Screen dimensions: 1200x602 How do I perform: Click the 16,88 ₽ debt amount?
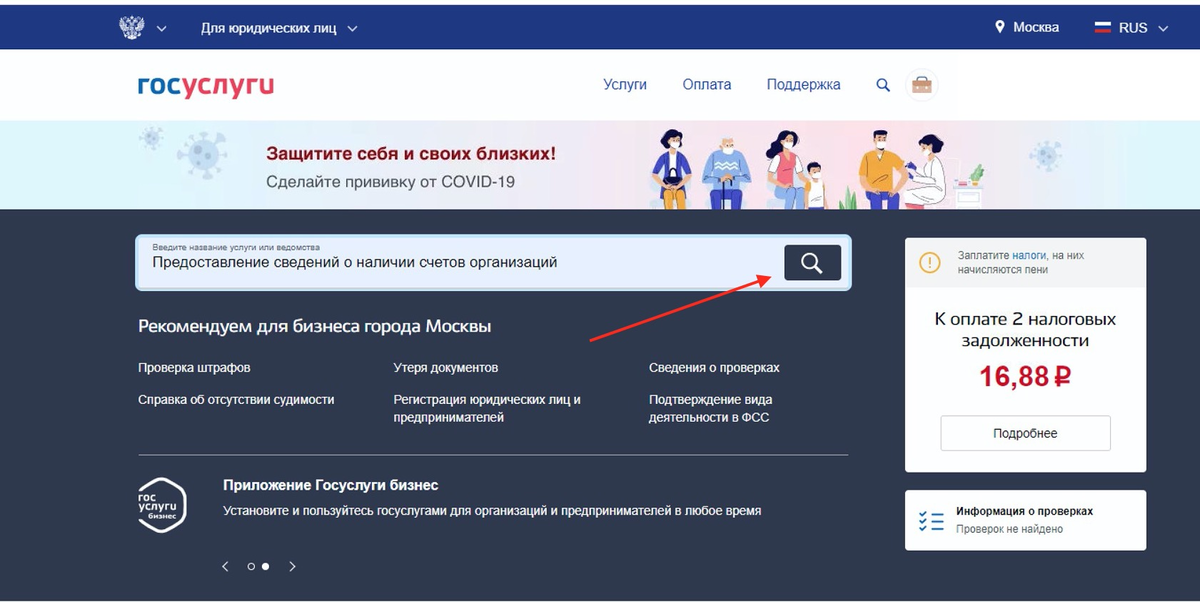click(1025, 377)
